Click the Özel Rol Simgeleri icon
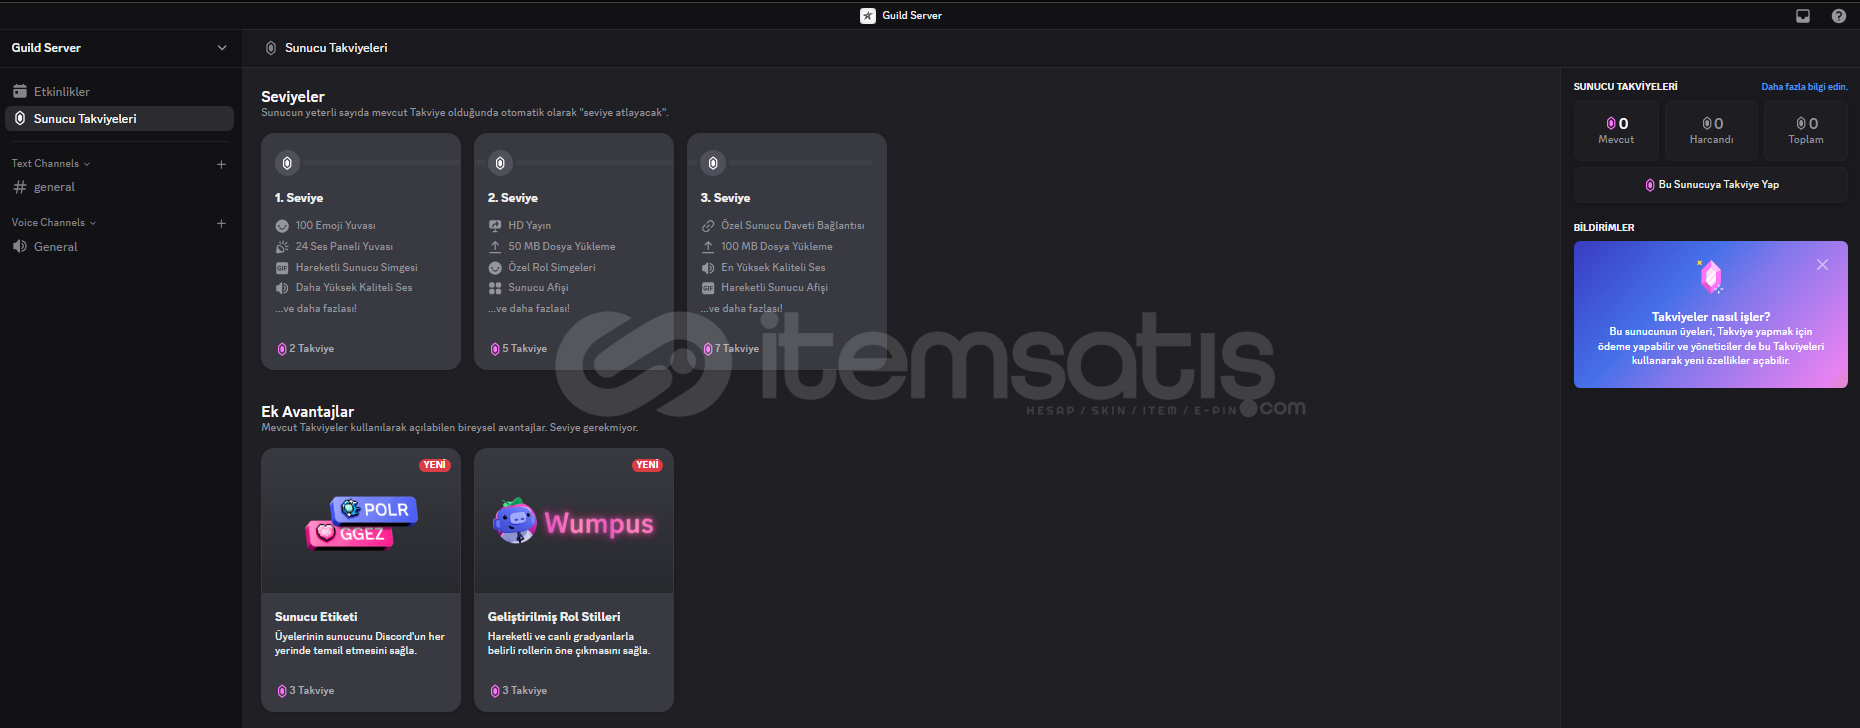The width and height of the screenshot is (1860, 728). coord(495,268)
